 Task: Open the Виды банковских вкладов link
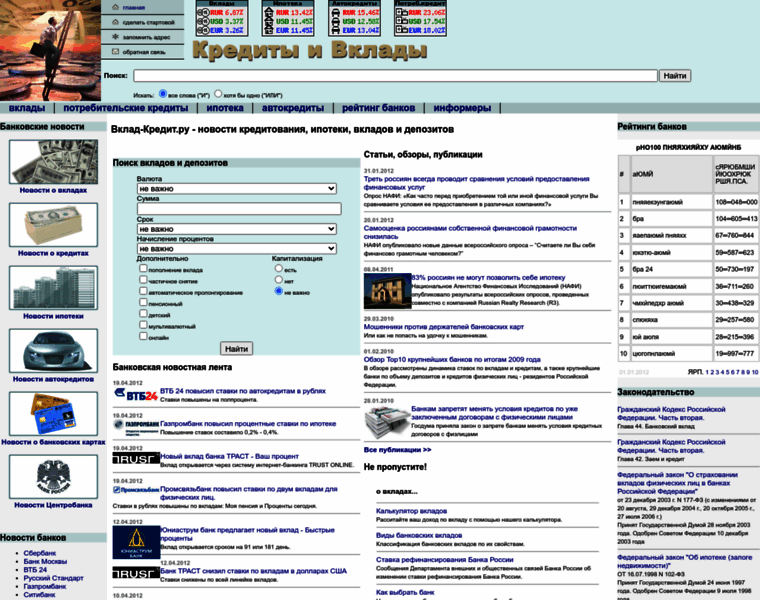[419, 535]
